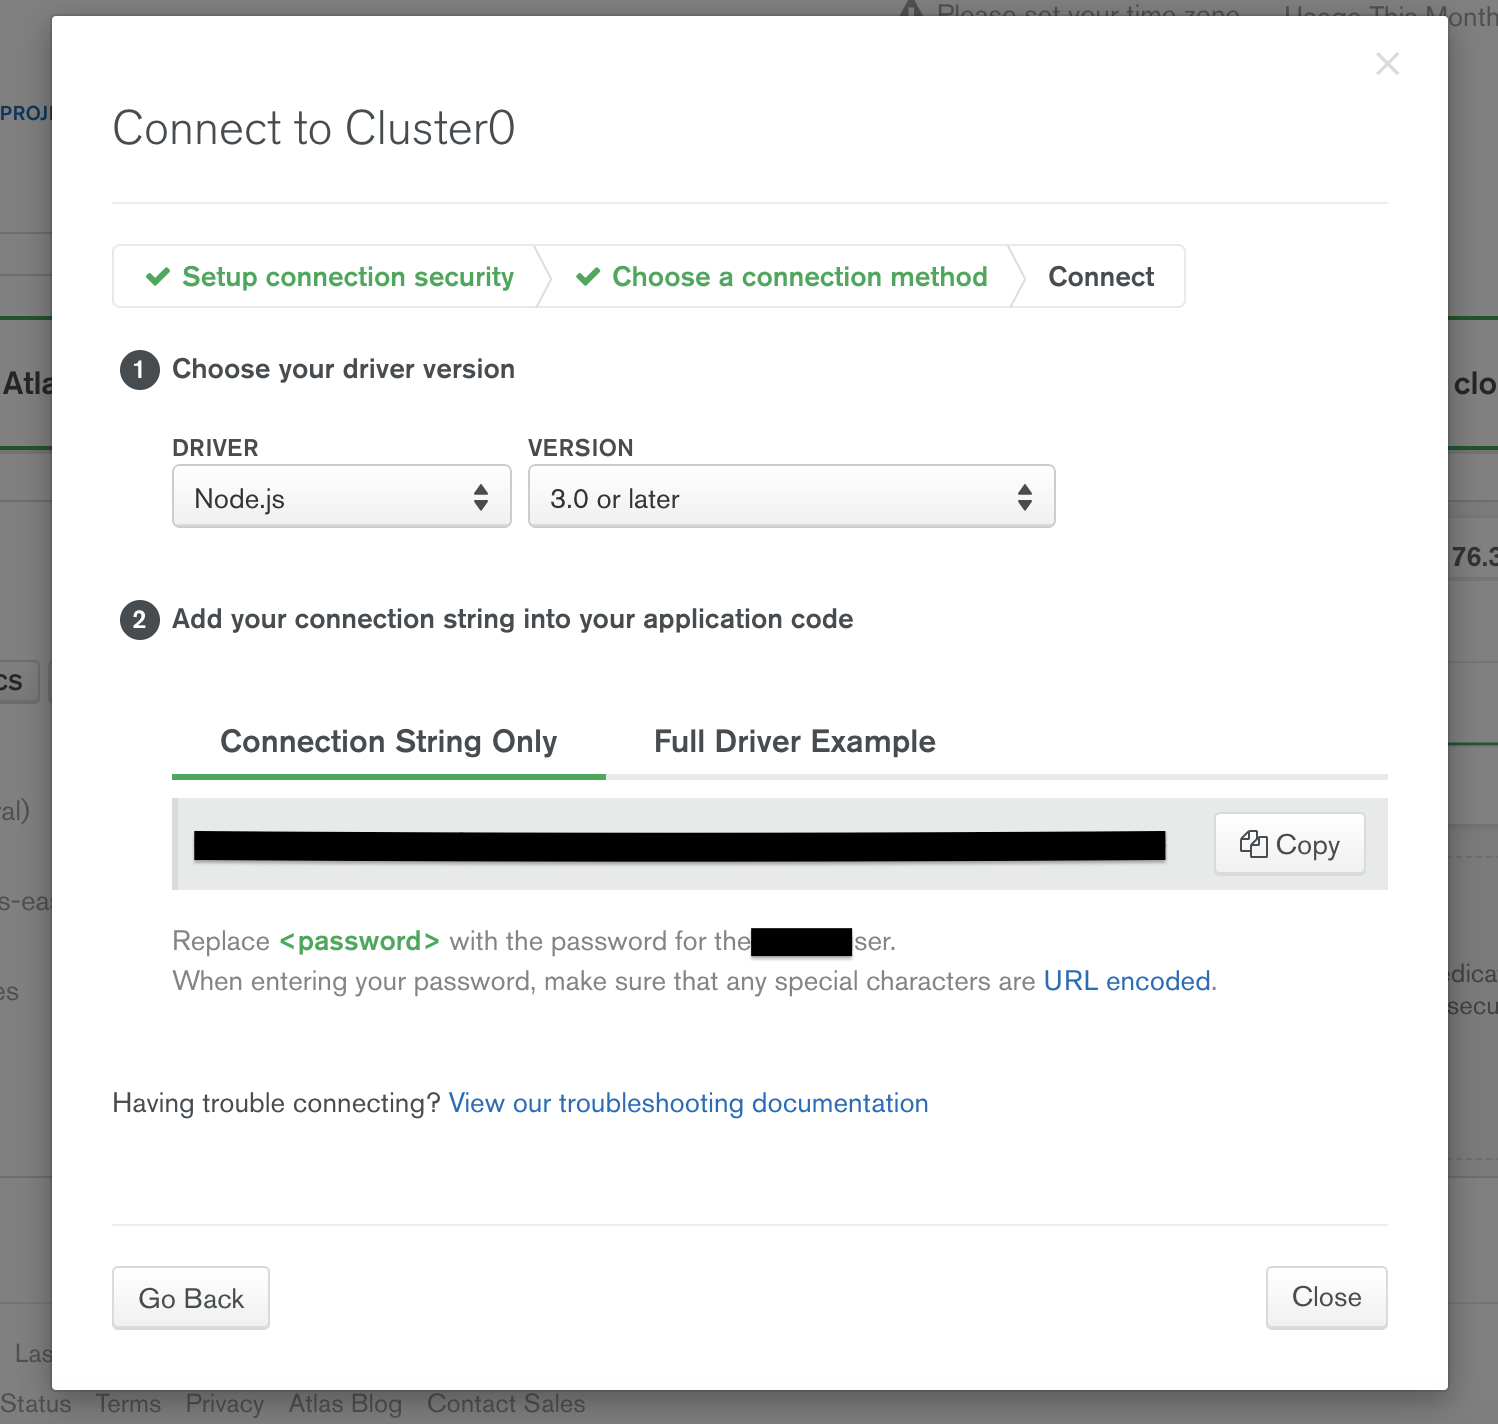Switch to the Full Driver Example tab
The image size is (1498, 1424).
tap(794, 742)
